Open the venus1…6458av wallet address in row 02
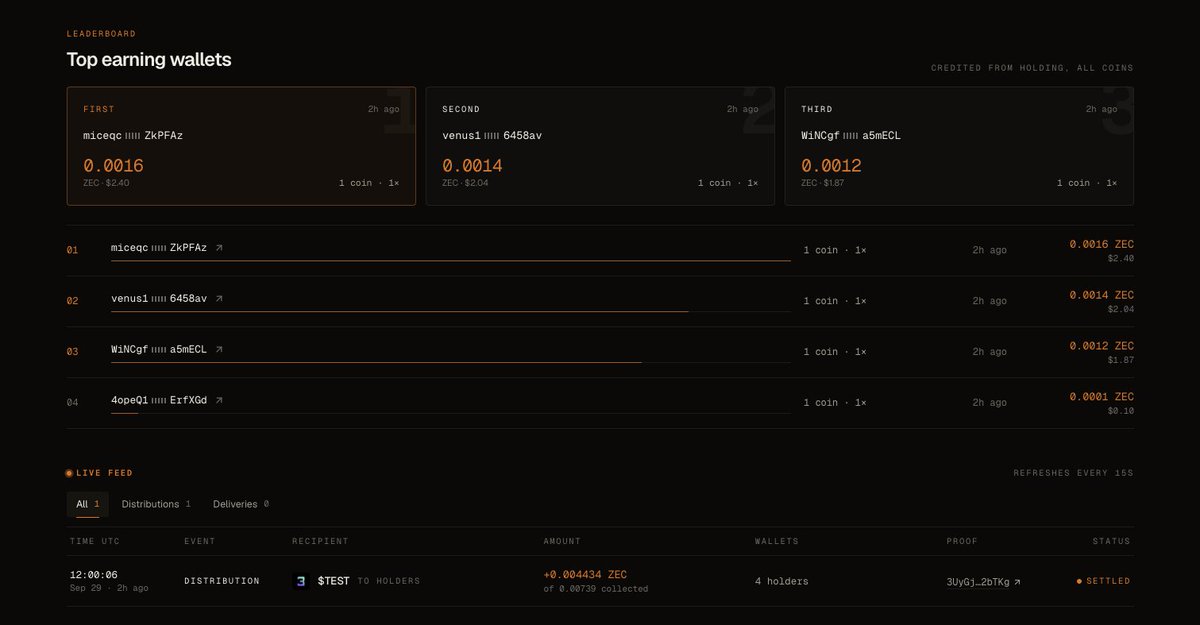 [x=159, y=298]
